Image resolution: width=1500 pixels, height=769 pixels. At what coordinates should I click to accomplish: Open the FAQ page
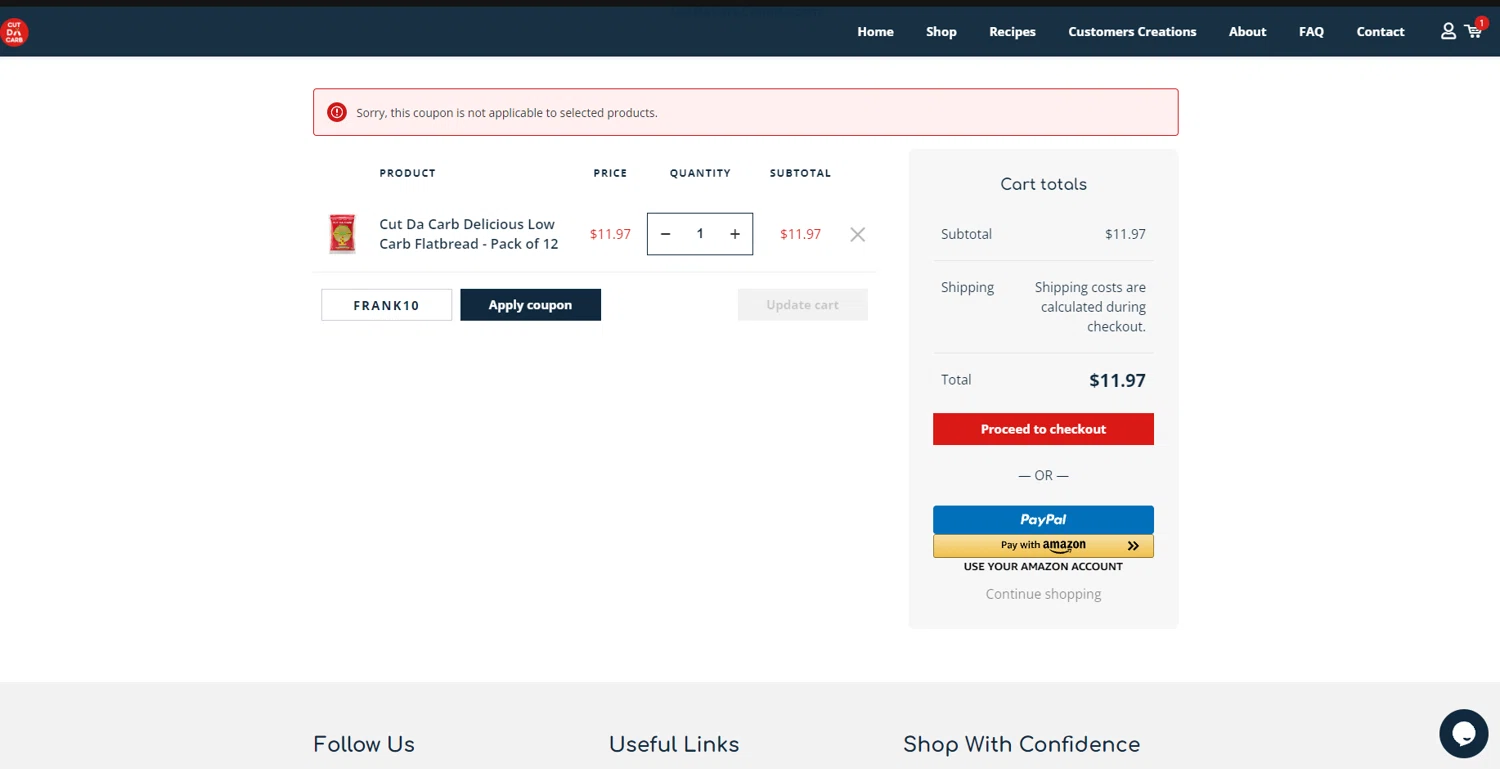(x=1311, y=32)
